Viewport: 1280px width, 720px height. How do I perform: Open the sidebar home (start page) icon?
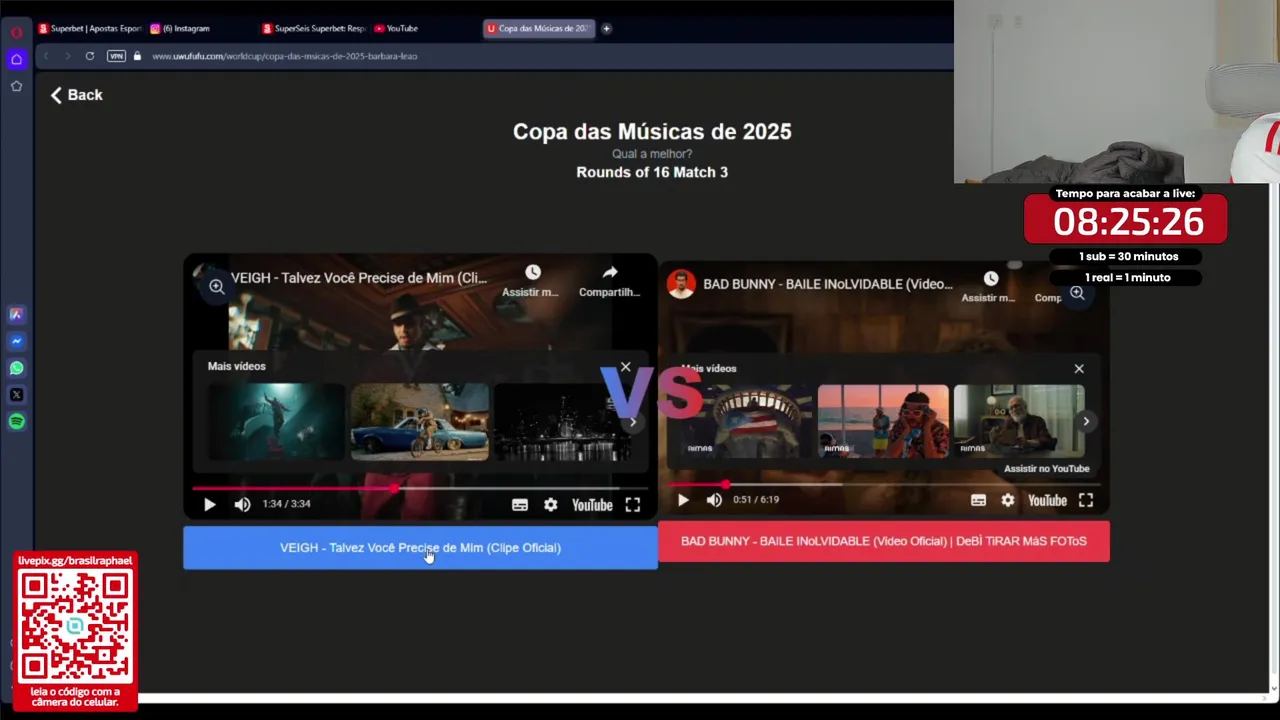[x=16, y=59]
